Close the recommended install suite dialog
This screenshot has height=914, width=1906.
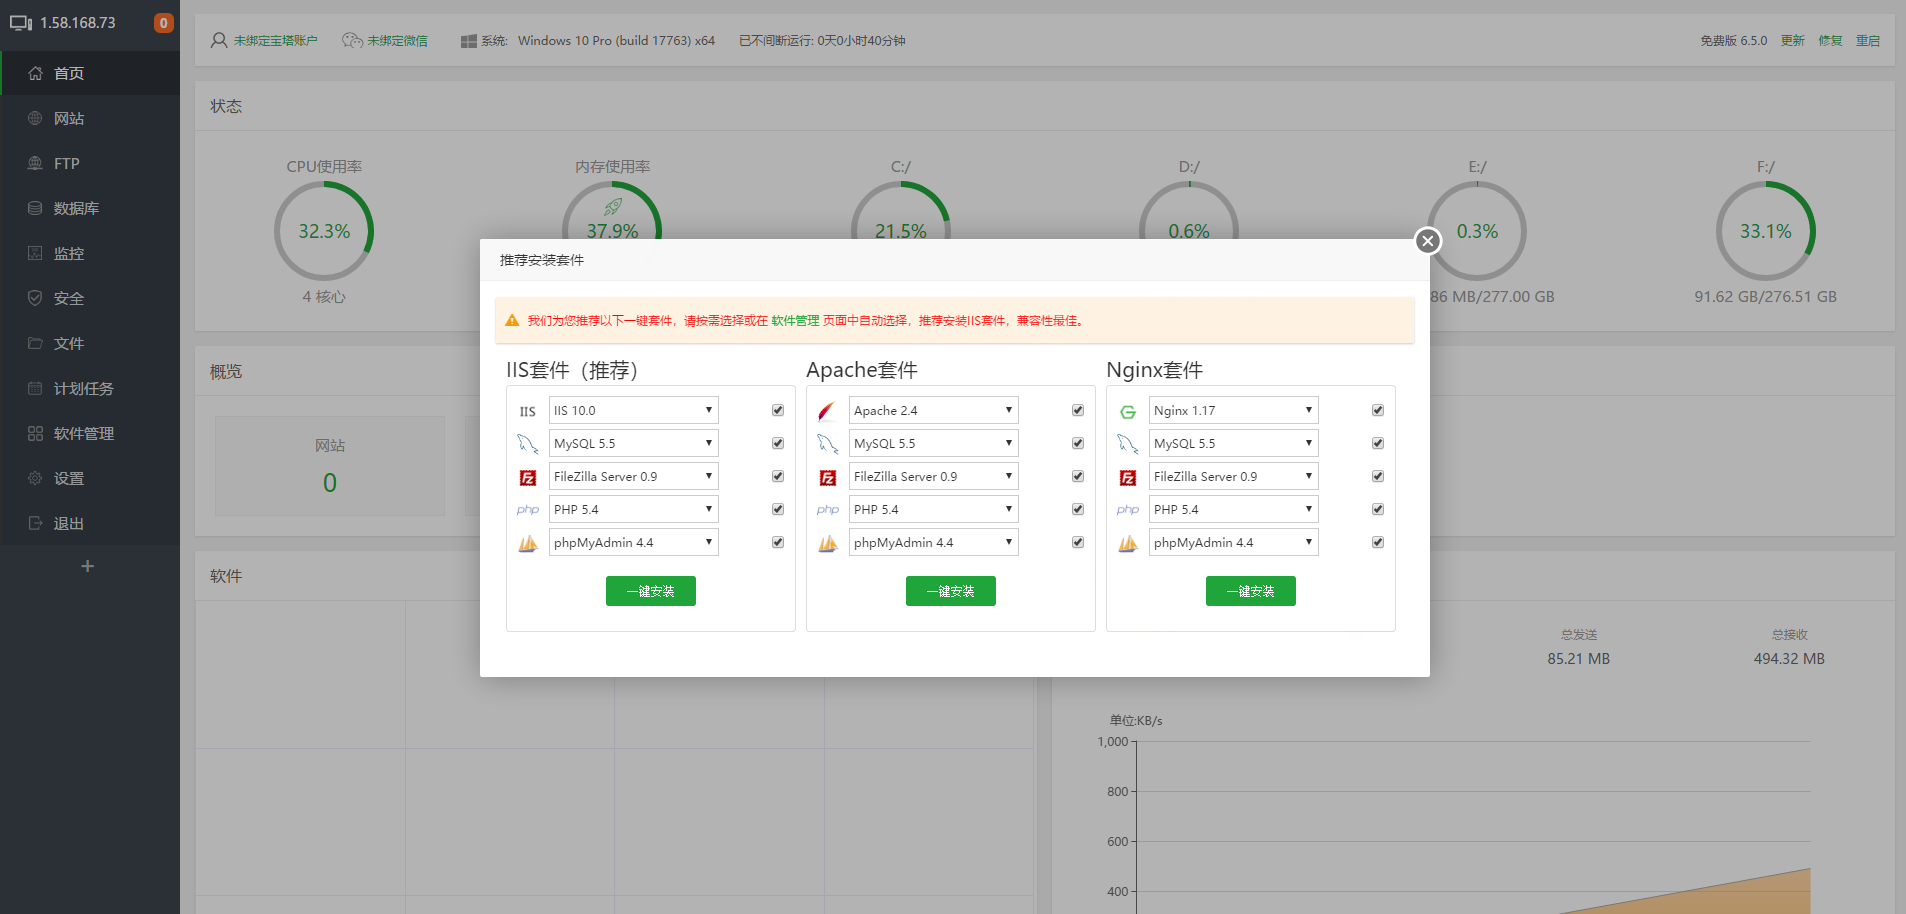1428,241
